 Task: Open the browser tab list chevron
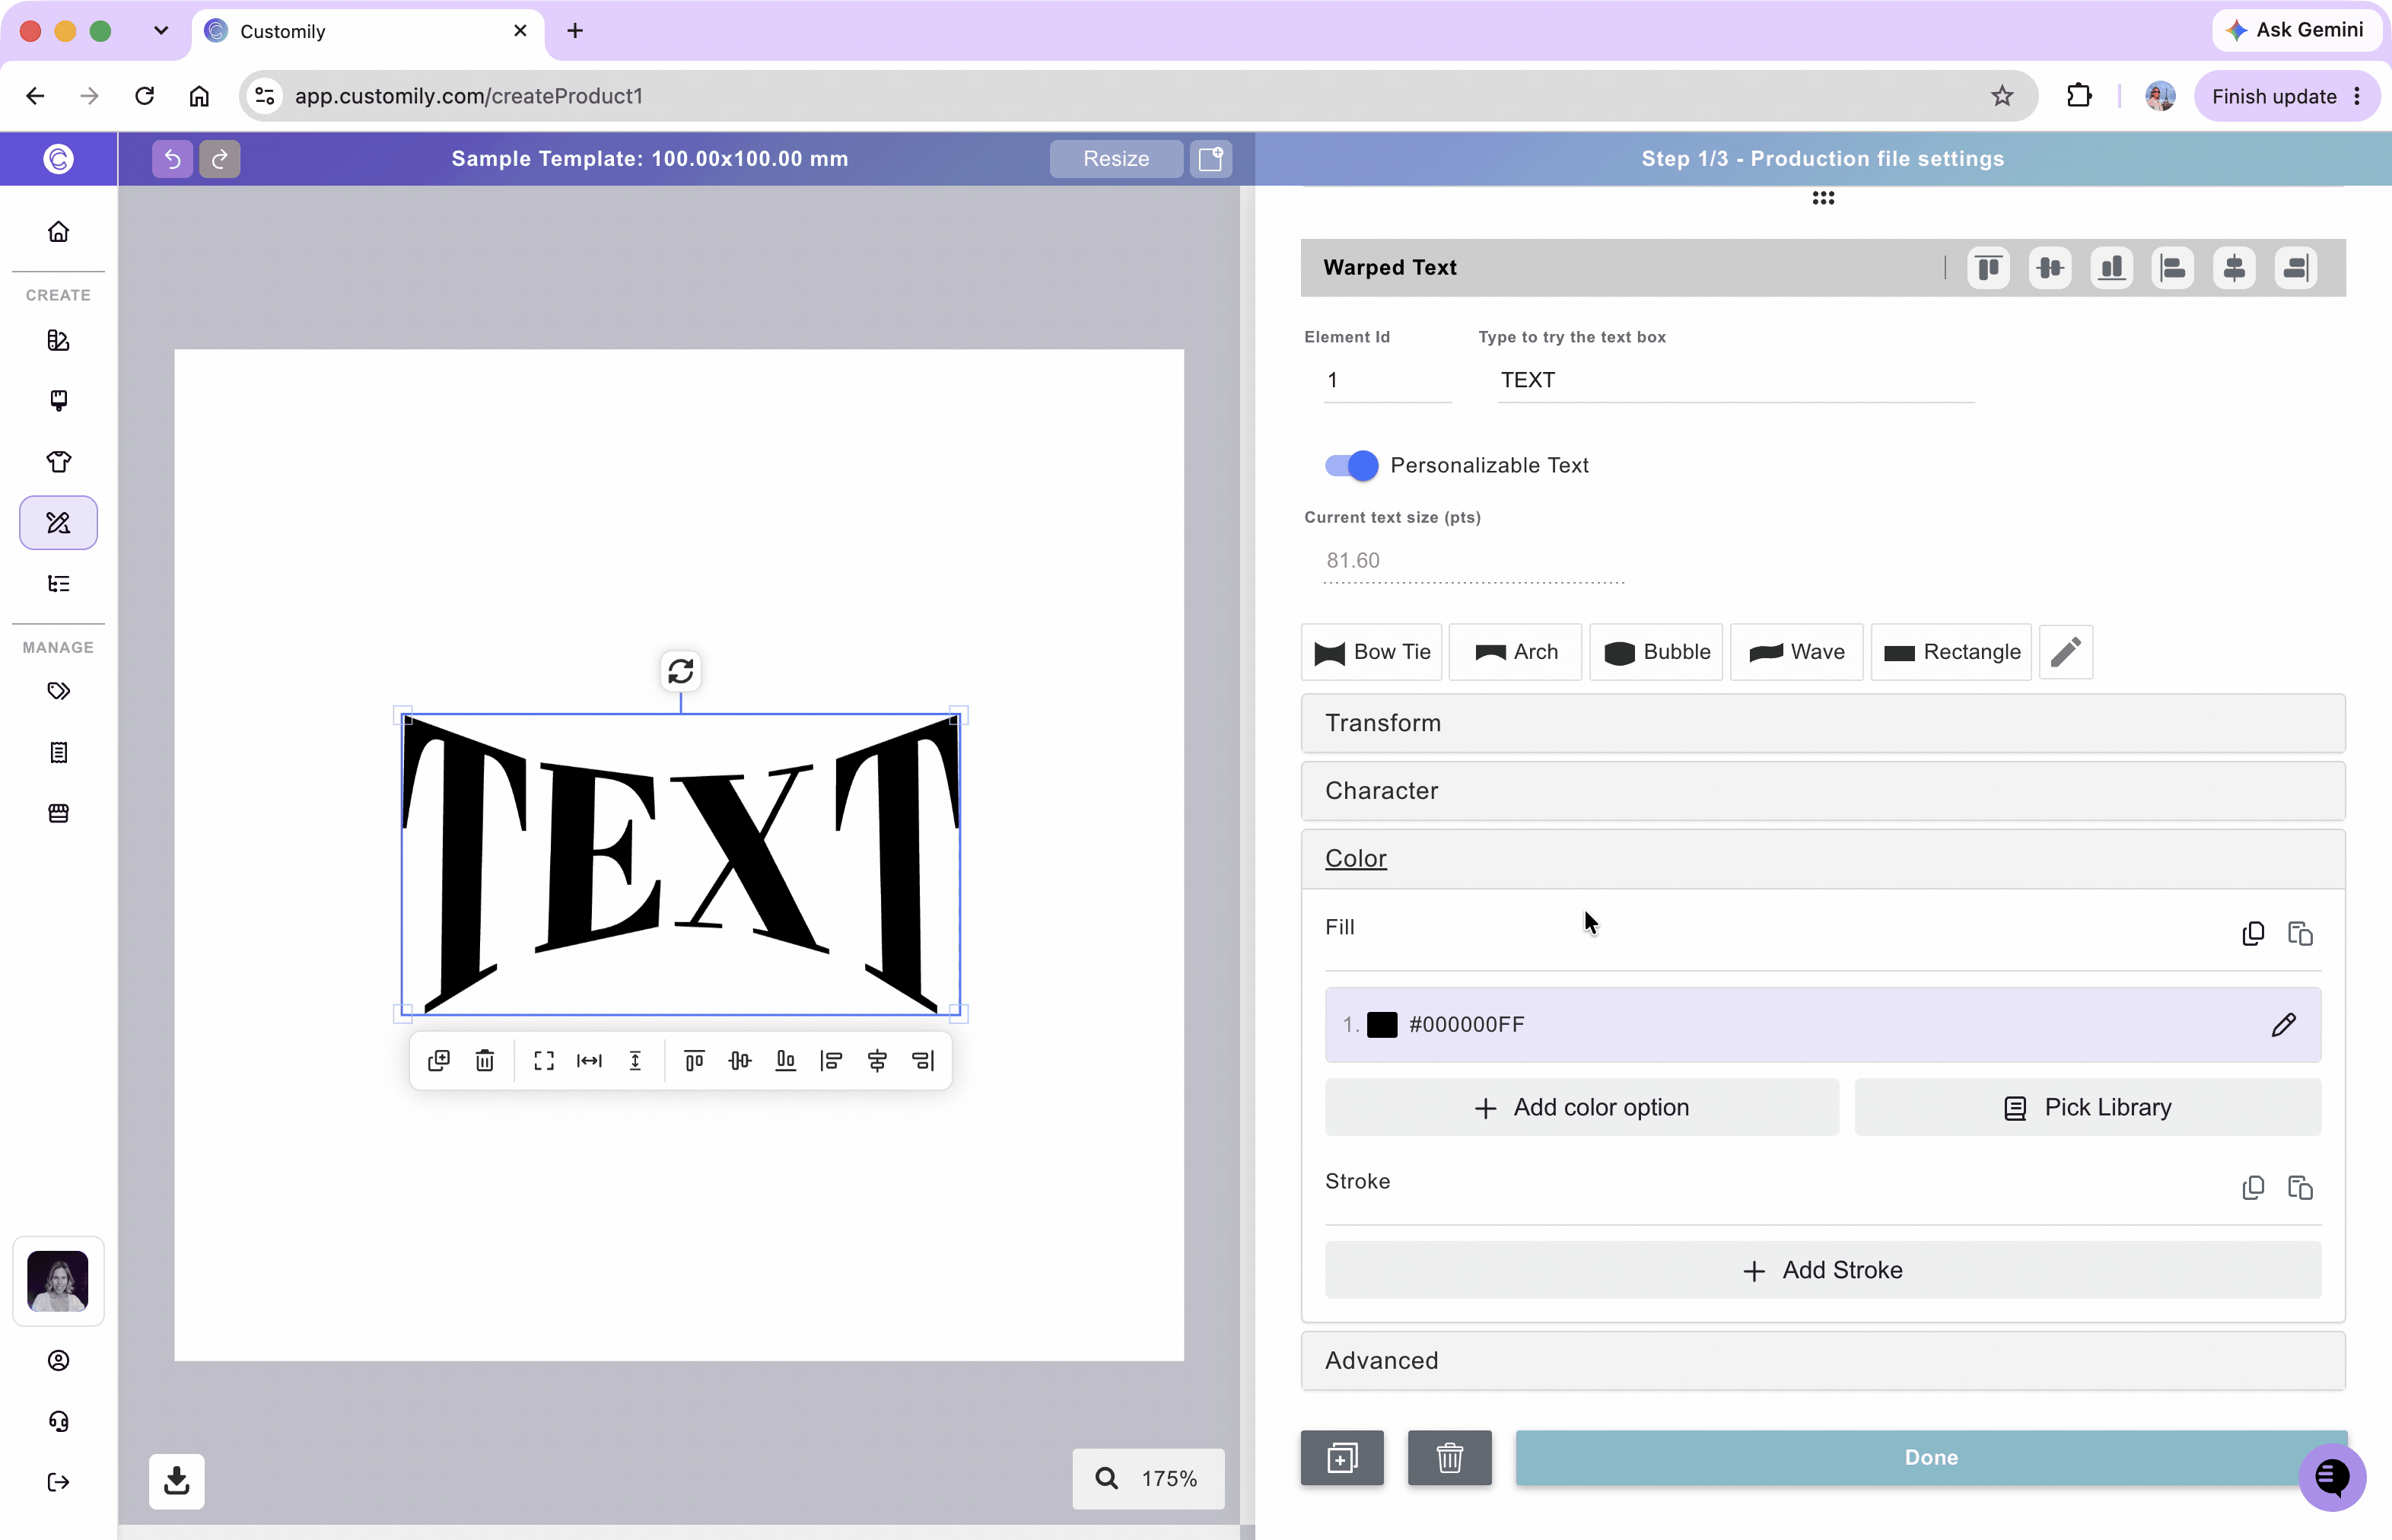[x=161, y=31]
